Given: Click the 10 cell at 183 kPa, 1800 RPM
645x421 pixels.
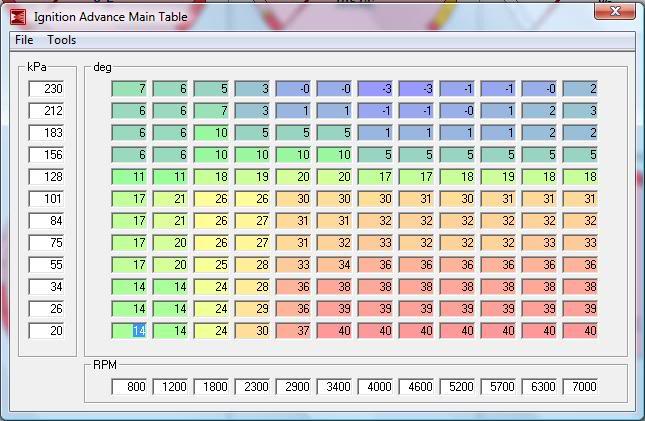Looking at the screenshot, I should (x=211, y=133).
